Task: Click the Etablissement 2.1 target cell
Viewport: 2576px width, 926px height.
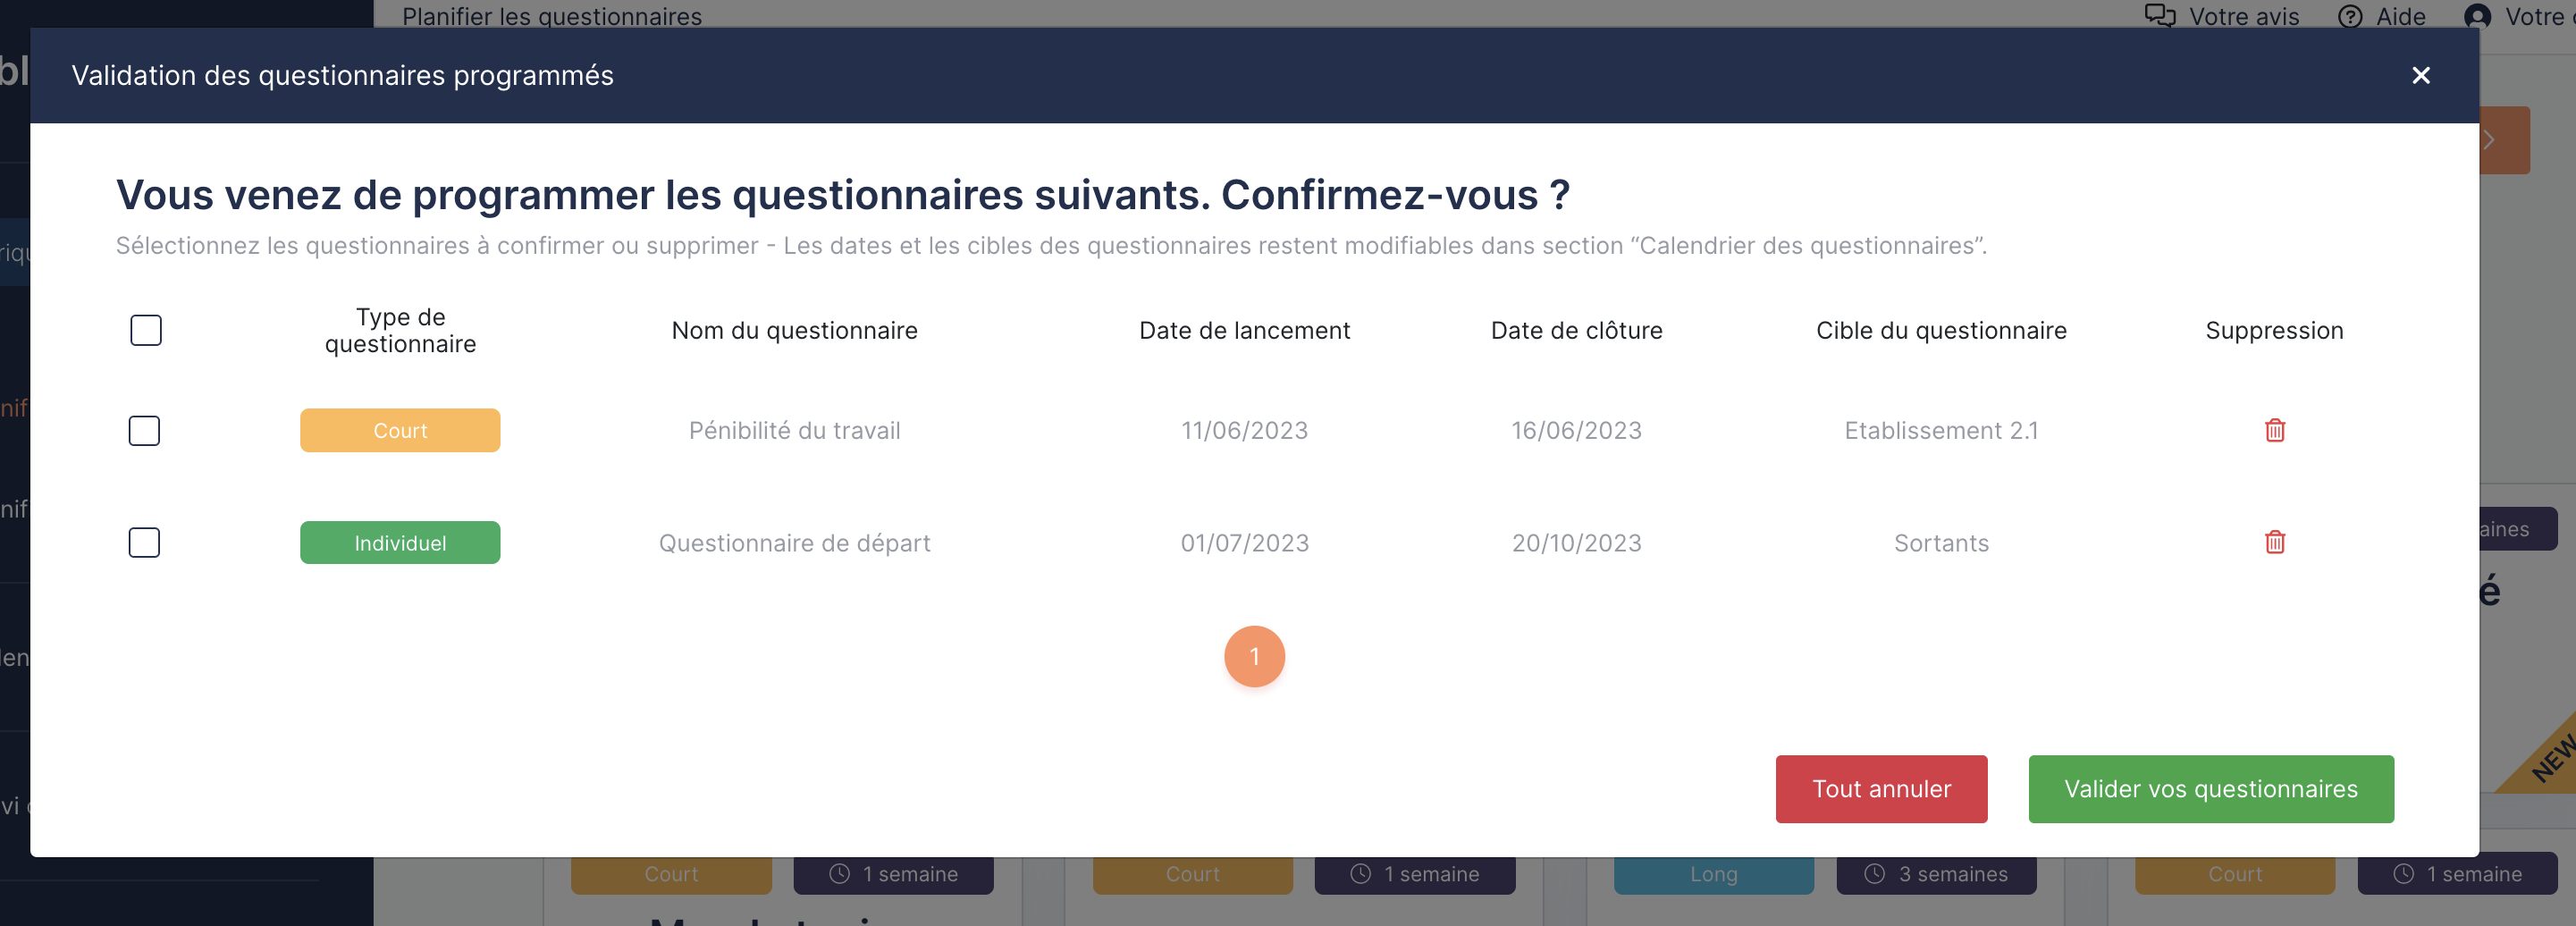Action: 1940,431
